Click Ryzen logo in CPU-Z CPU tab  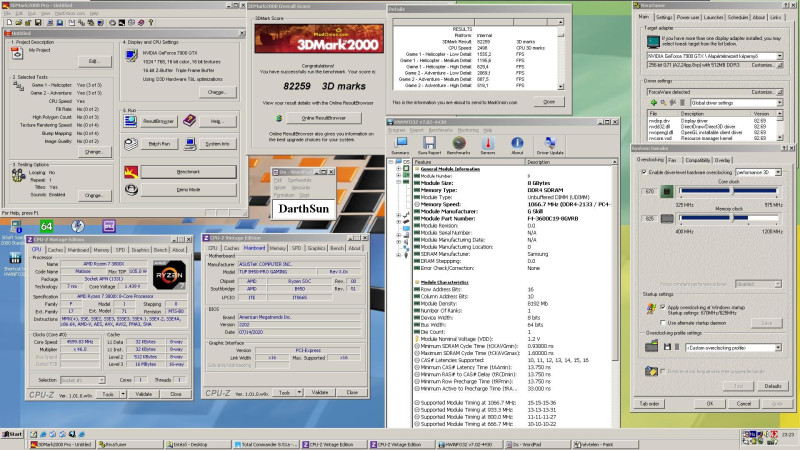pyautogui.click(x=169, y=275)
